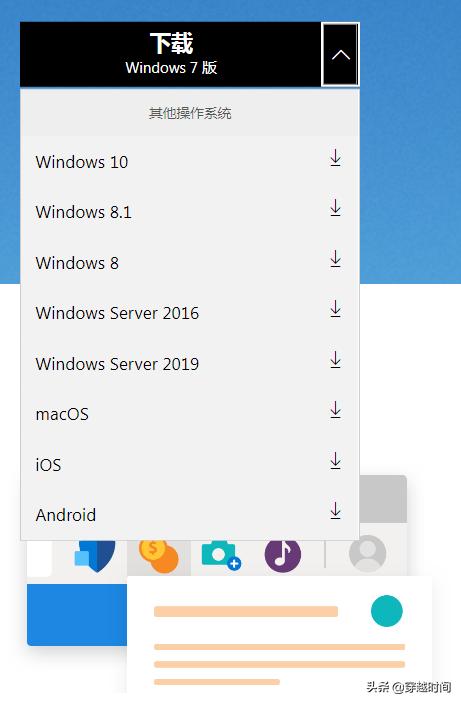Select the iOS option
This screenshot has height=703, width=461.
coord(190,465)
